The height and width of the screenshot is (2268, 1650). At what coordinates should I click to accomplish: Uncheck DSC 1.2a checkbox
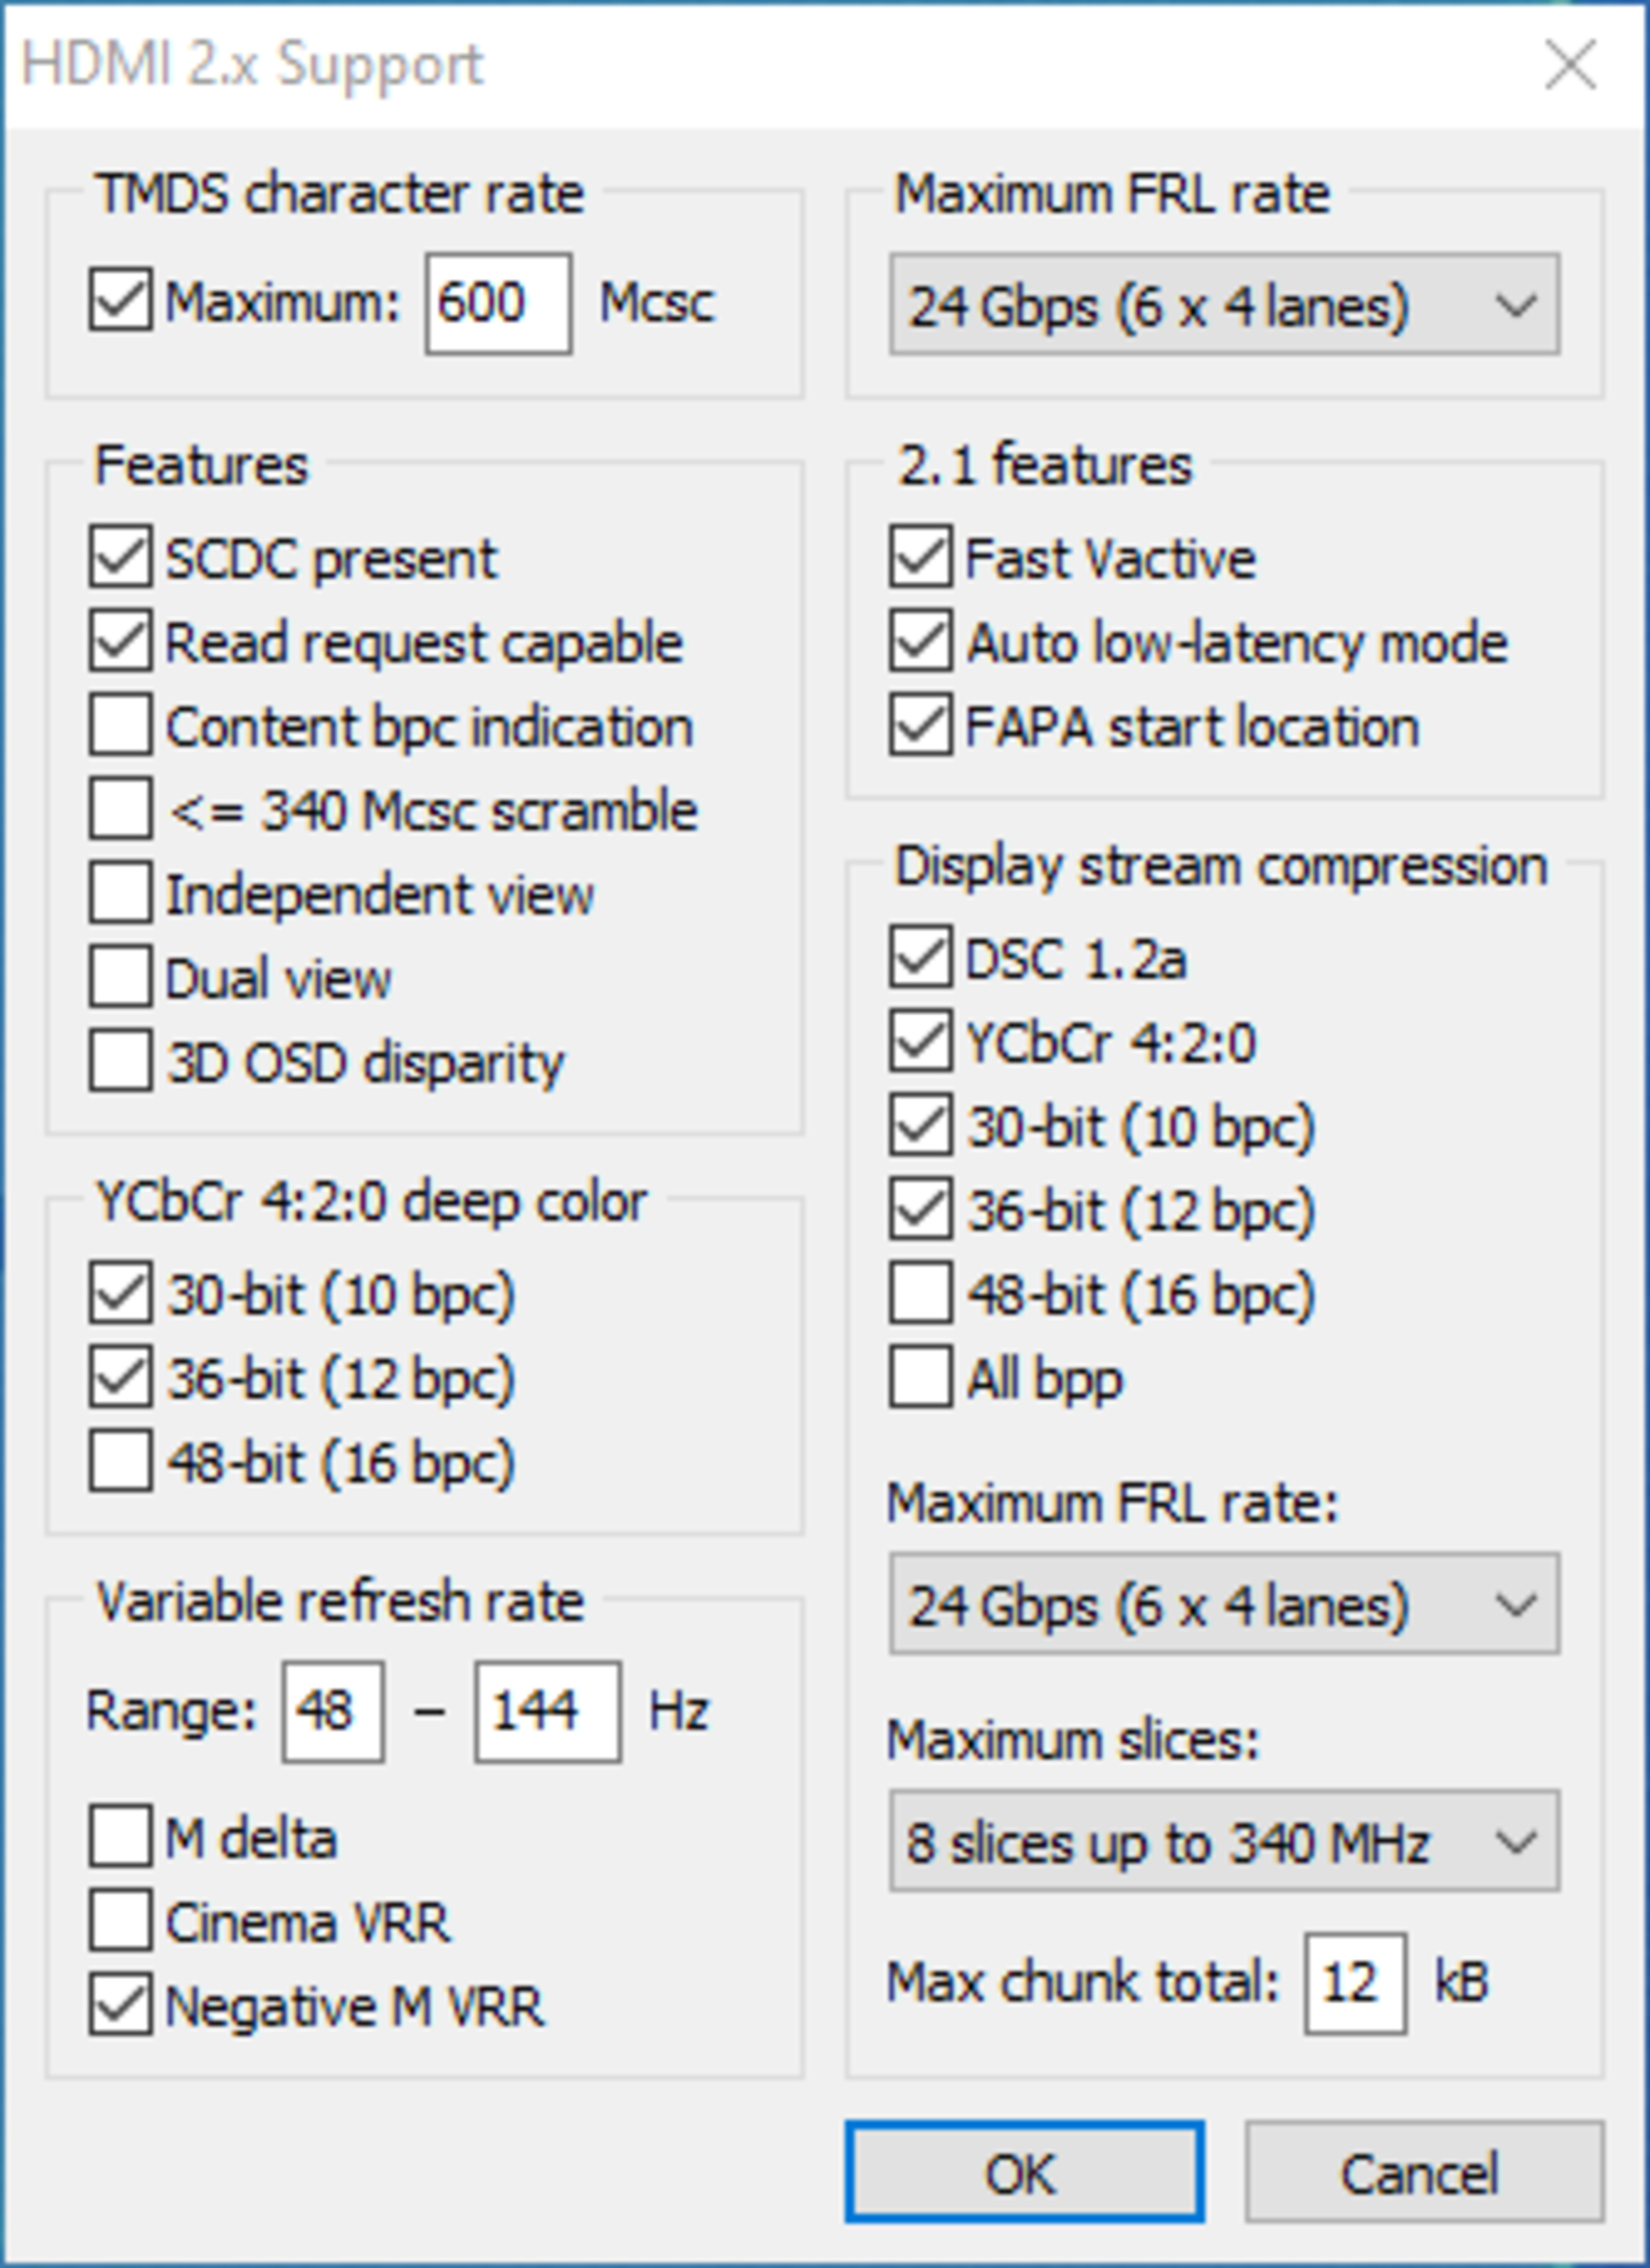(920, 958)
